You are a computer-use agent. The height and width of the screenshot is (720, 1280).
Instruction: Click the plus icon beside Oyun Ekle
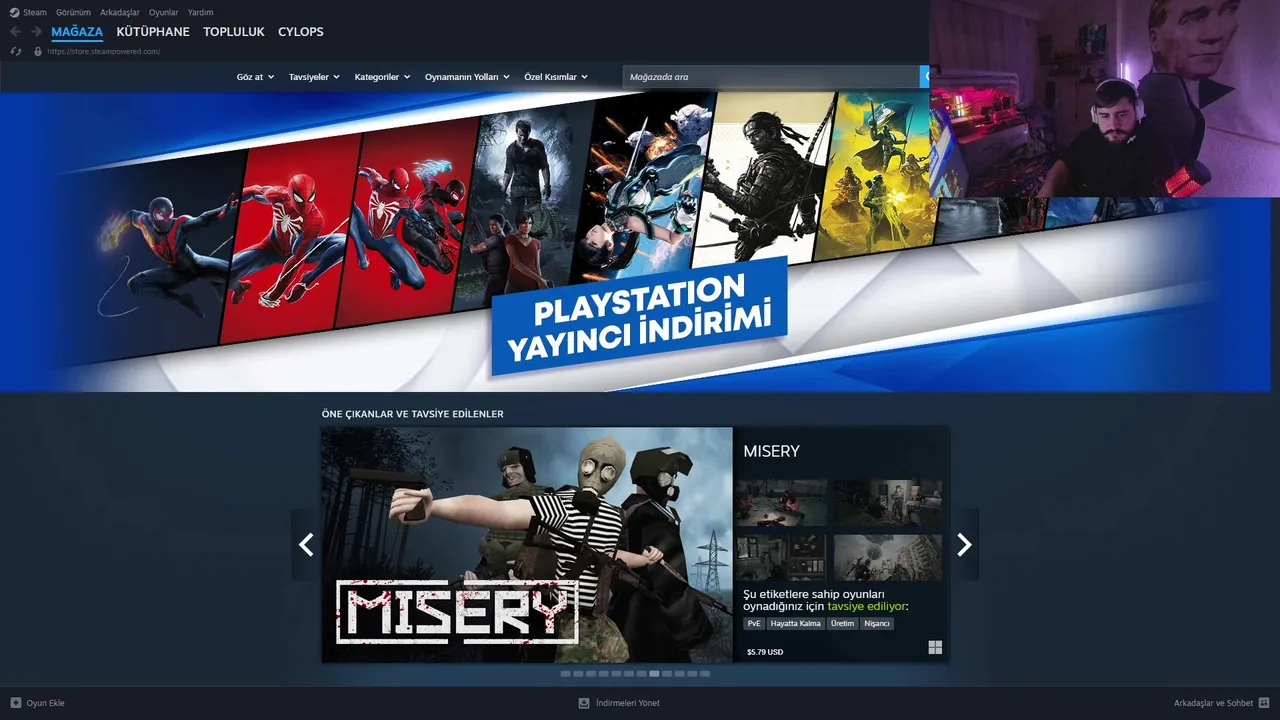[x=15, y=703]
